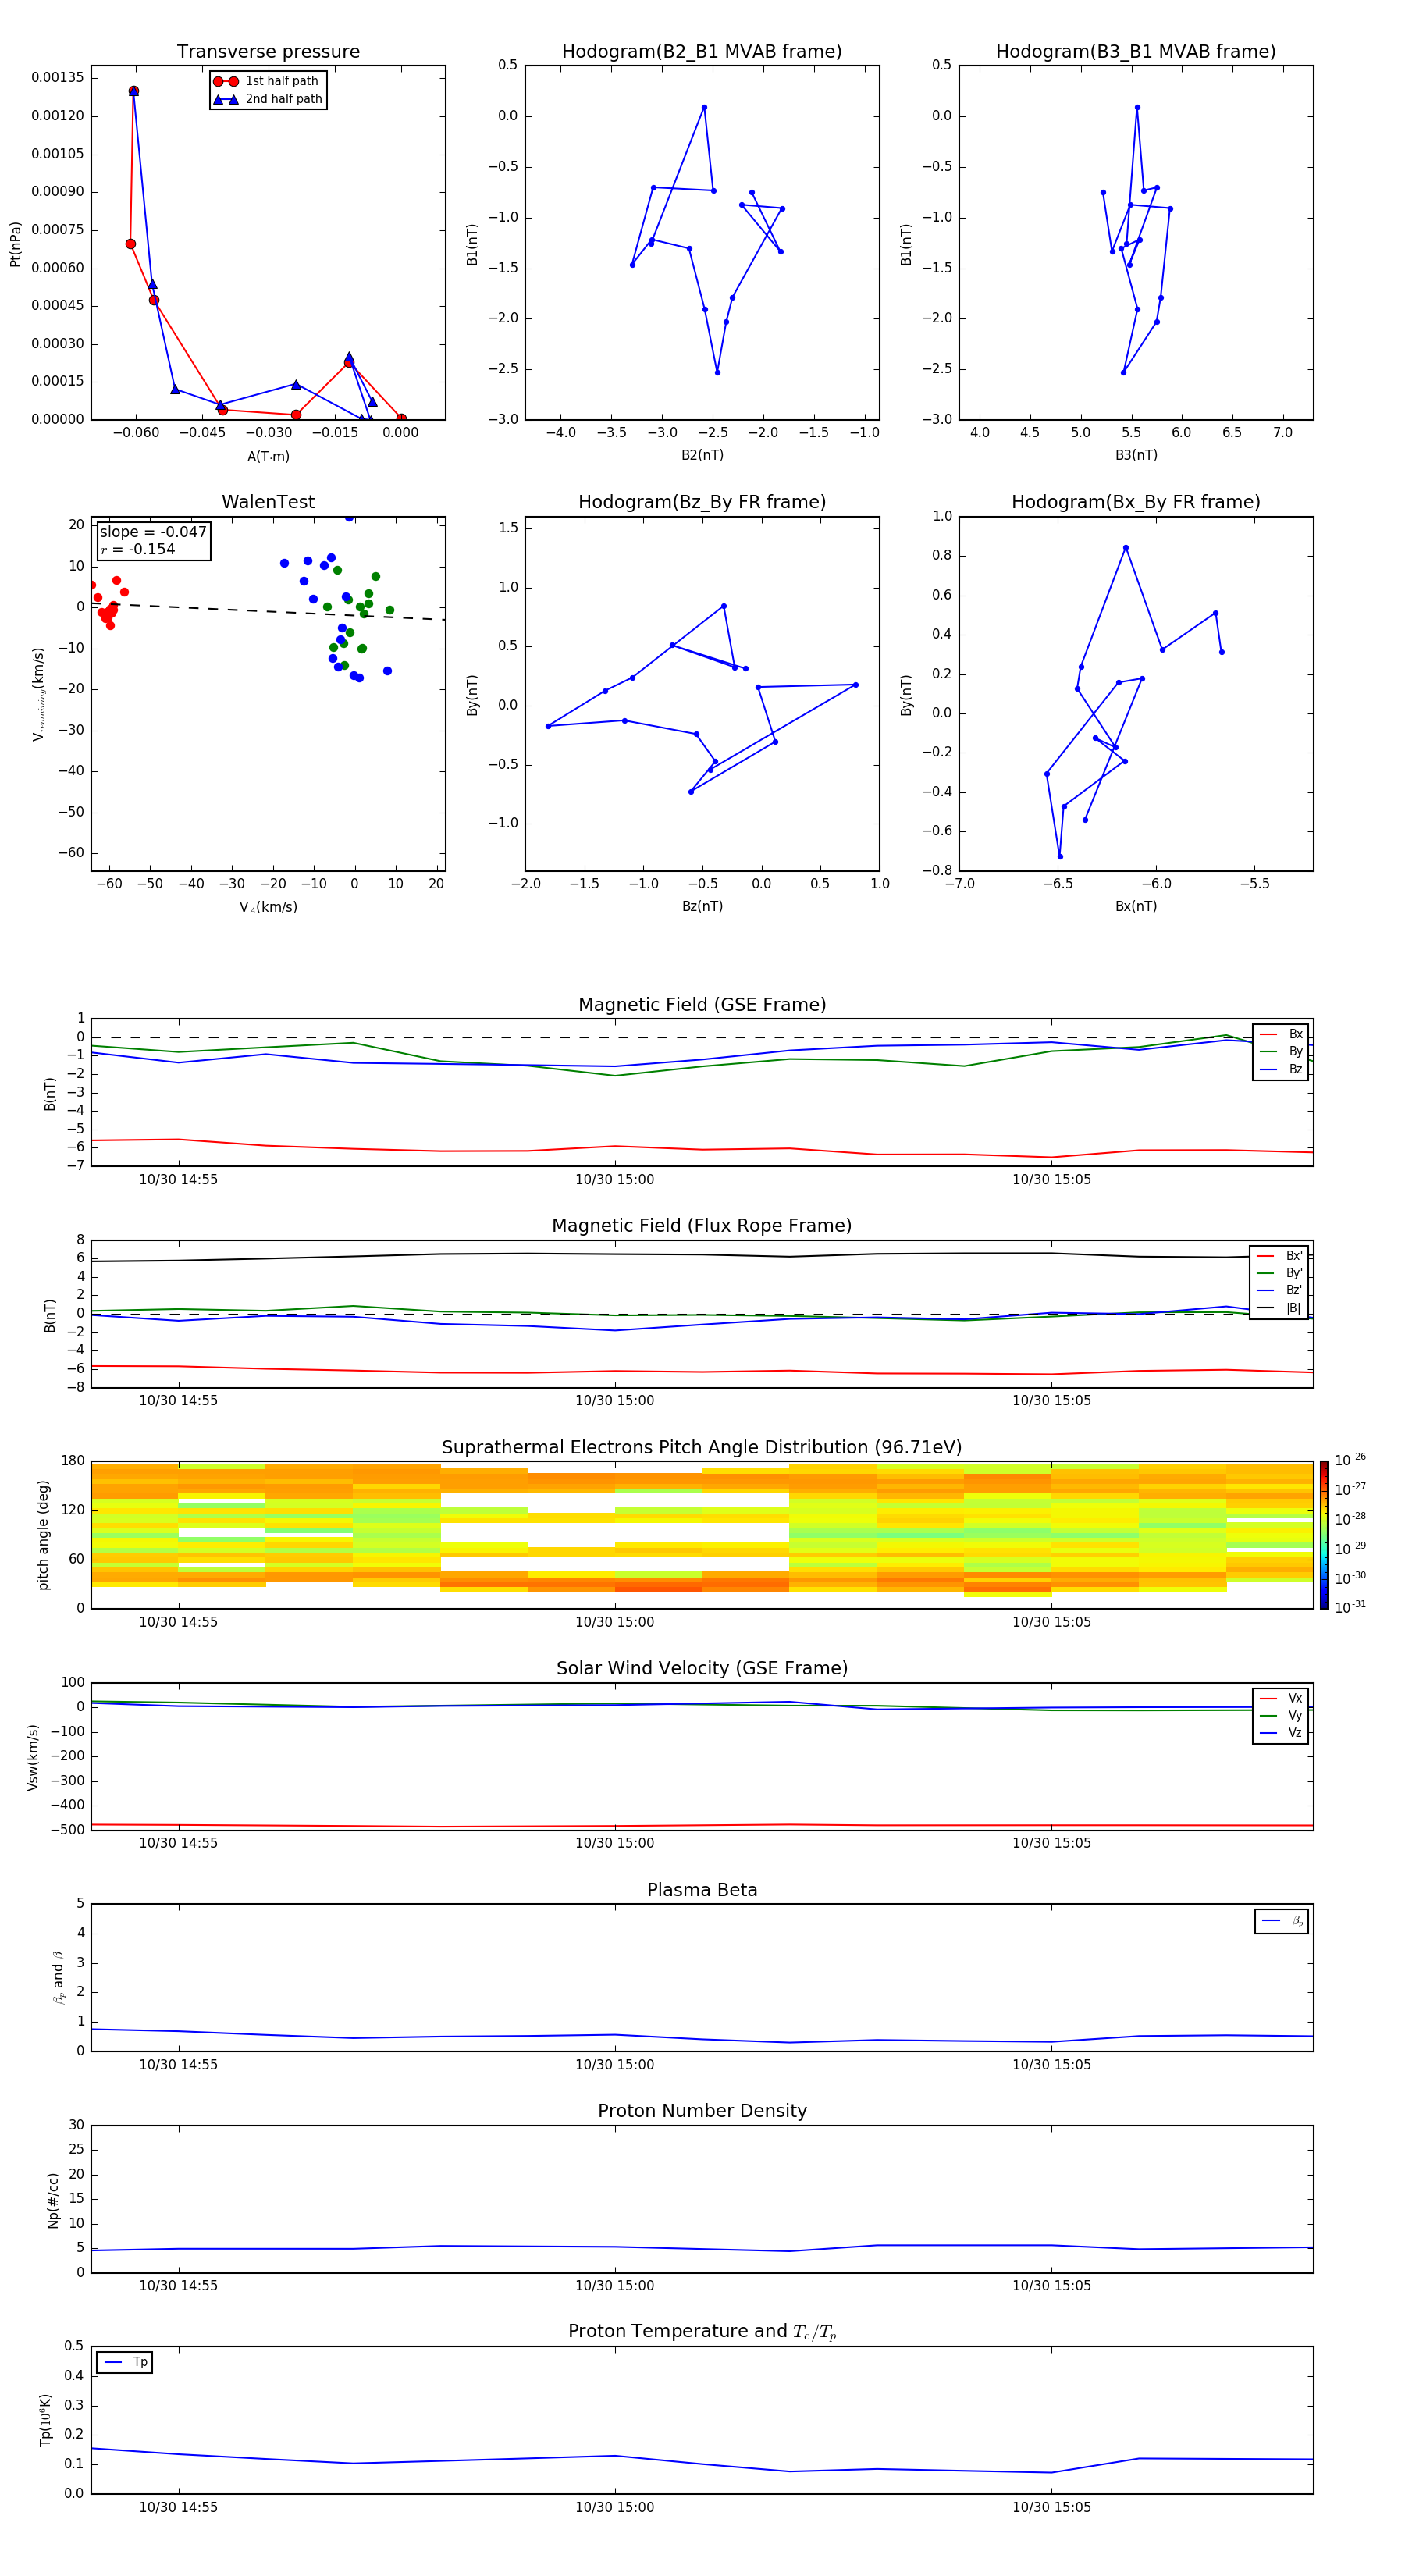Click the 'Hodogram(B2_B1 MVAB frame)' title
This screenshot has width=1405, height=2576.
[702, 52]
